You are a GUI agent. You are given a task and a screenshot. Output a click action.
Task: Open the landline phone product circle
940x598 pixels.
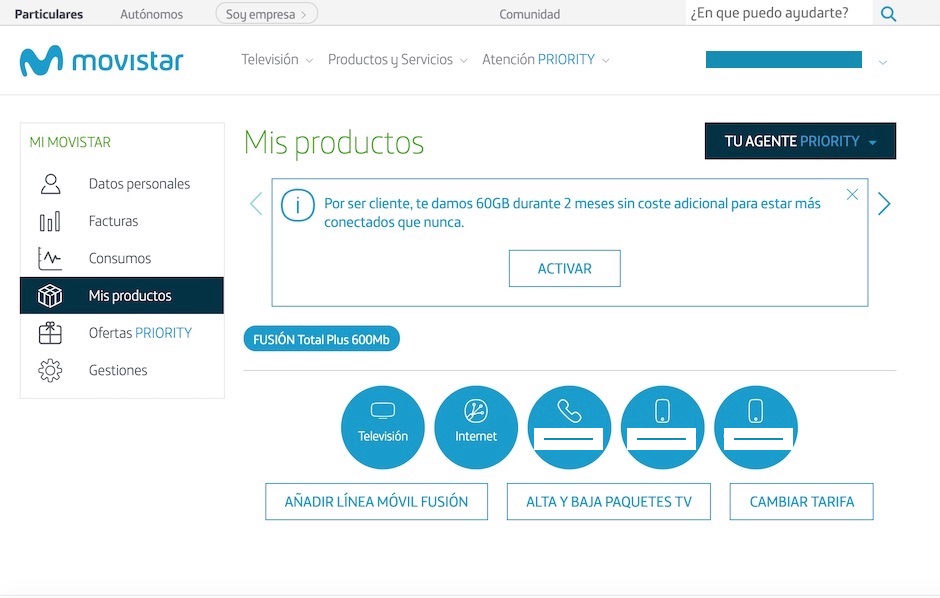pos(569,427)
